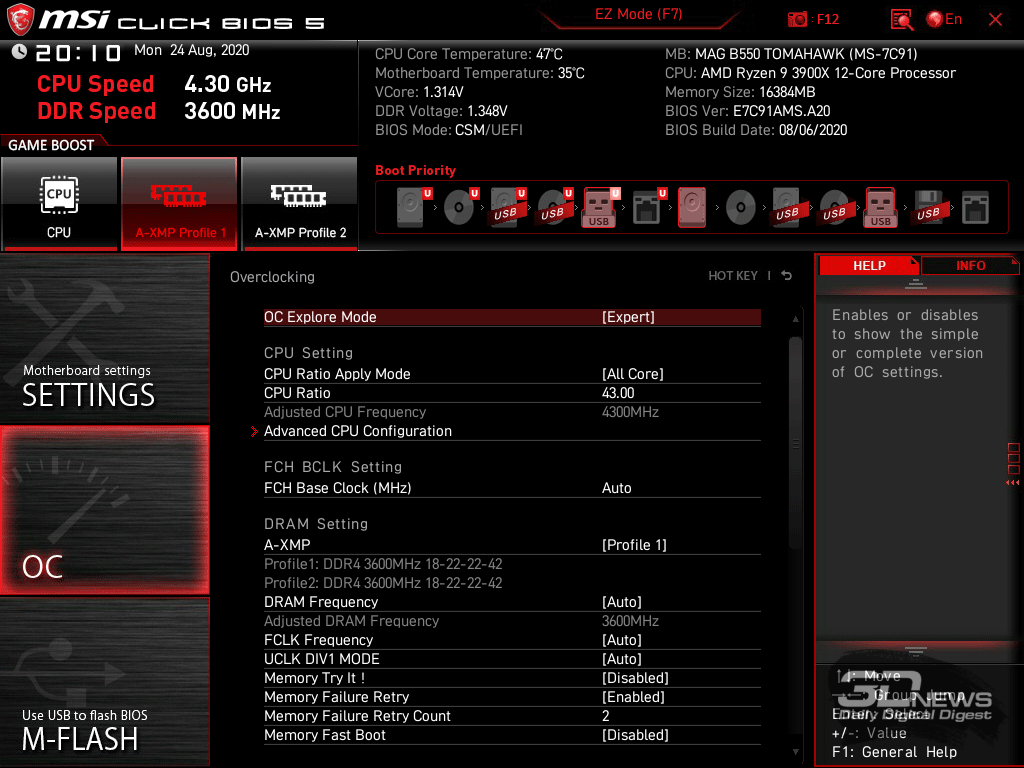Select the legacy USB CD/DVD boot icon
This screenshot has height=768, width=1024.
pyautogui.click(x=835, y=207)
